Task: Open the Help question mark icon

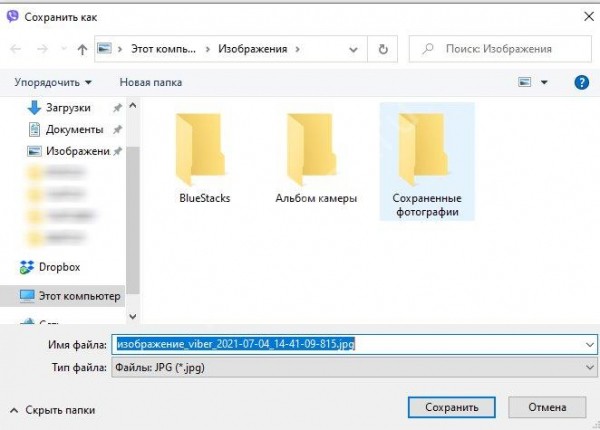Action: tap(582, 82)
